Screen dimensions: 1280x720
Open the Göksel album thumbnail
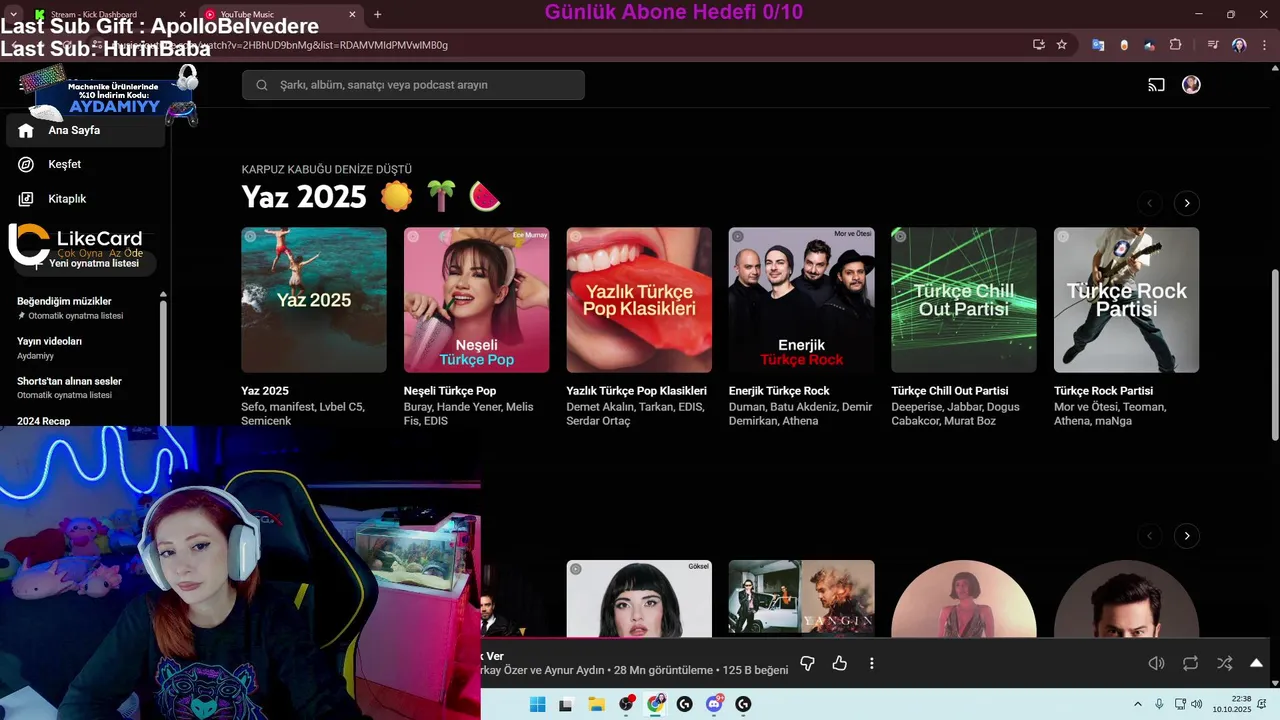pos(639,598)
